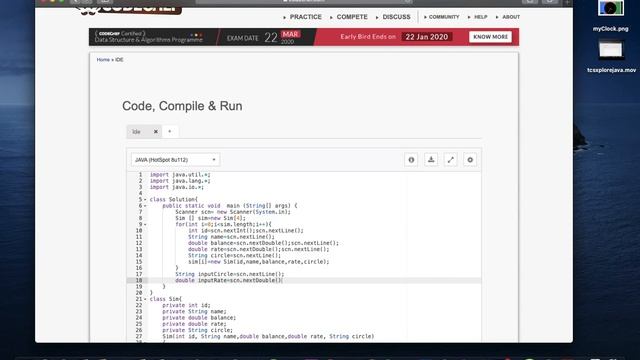Image resolution: width=640 pixels, height=360 pixels.
Task: Collapse class Sim fold at line 21
Action: click(145, 299)
